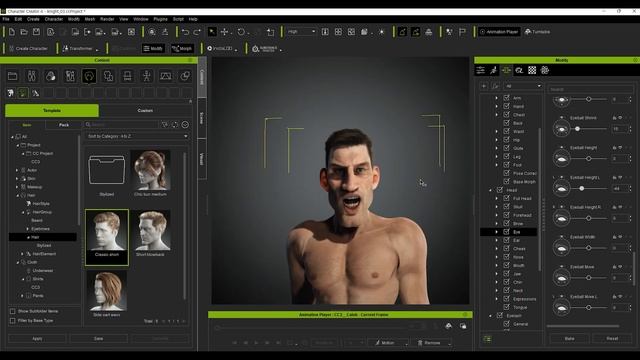Click the Turntable button

(537, 32)
